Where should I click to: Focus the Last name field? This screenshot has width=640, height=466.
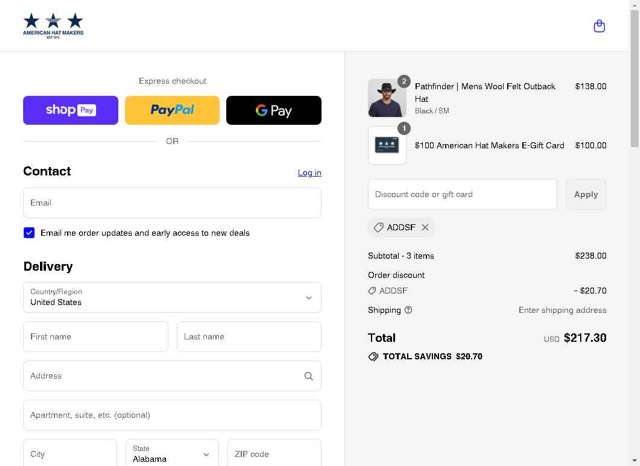click(249, 337)
